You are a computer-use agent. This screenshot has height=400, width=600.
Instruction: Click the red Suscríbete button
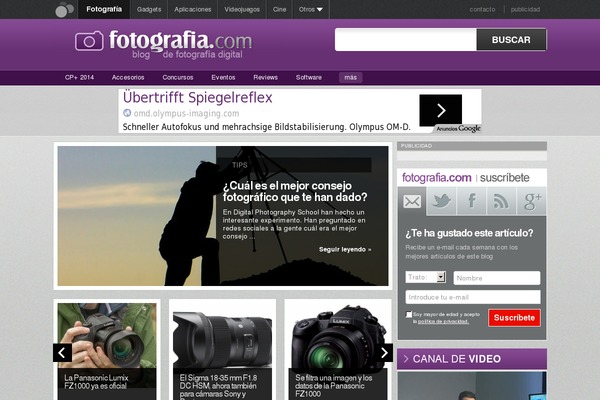point(514,318)
